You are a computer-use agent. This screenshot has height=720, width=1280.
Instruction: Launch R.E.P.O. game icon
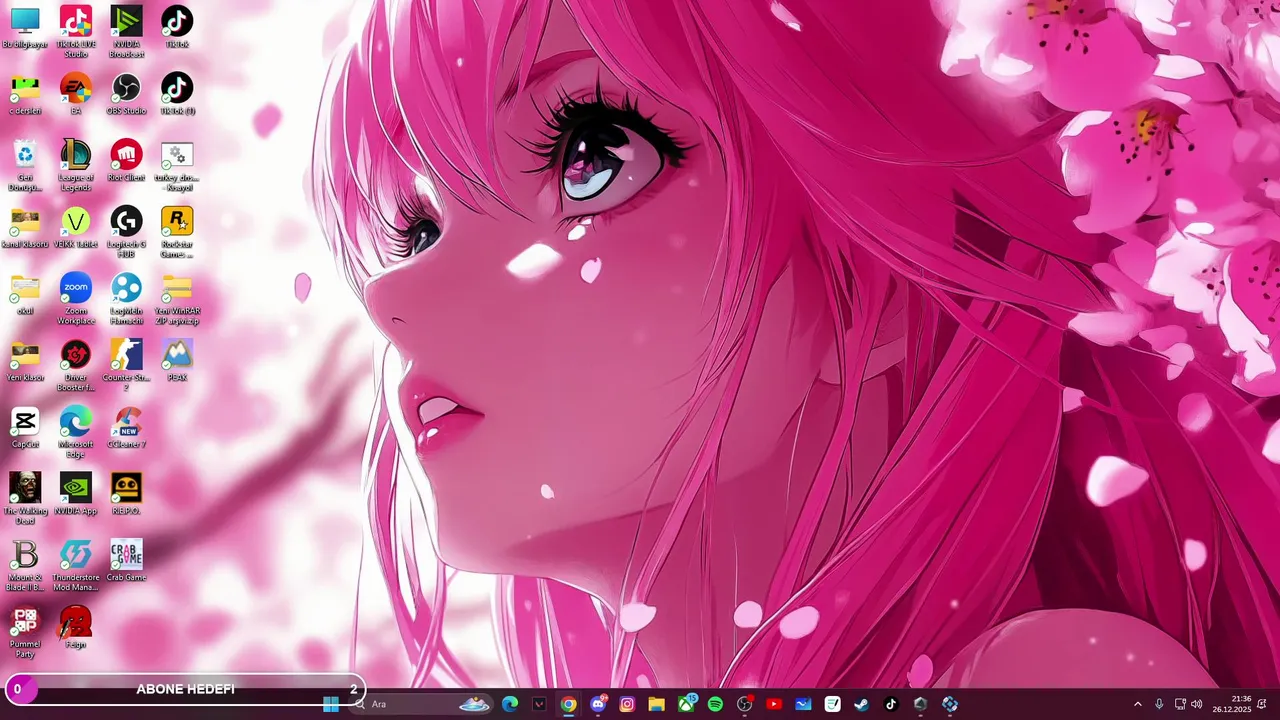(x=126, y=494)
